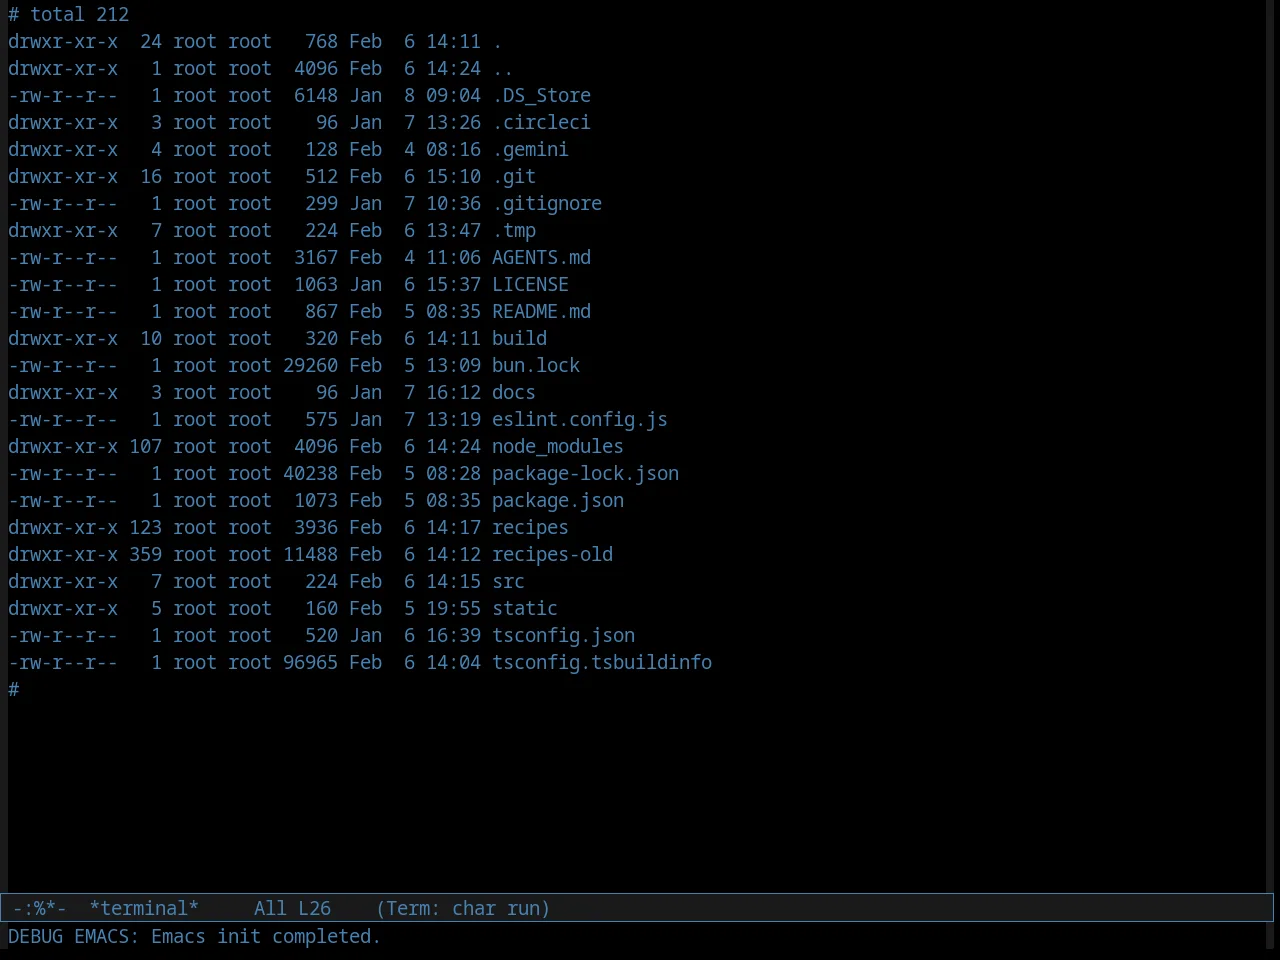Click the package-lock.json file name
Viewport: 1280px width, 960px height.
pos(585,474)
